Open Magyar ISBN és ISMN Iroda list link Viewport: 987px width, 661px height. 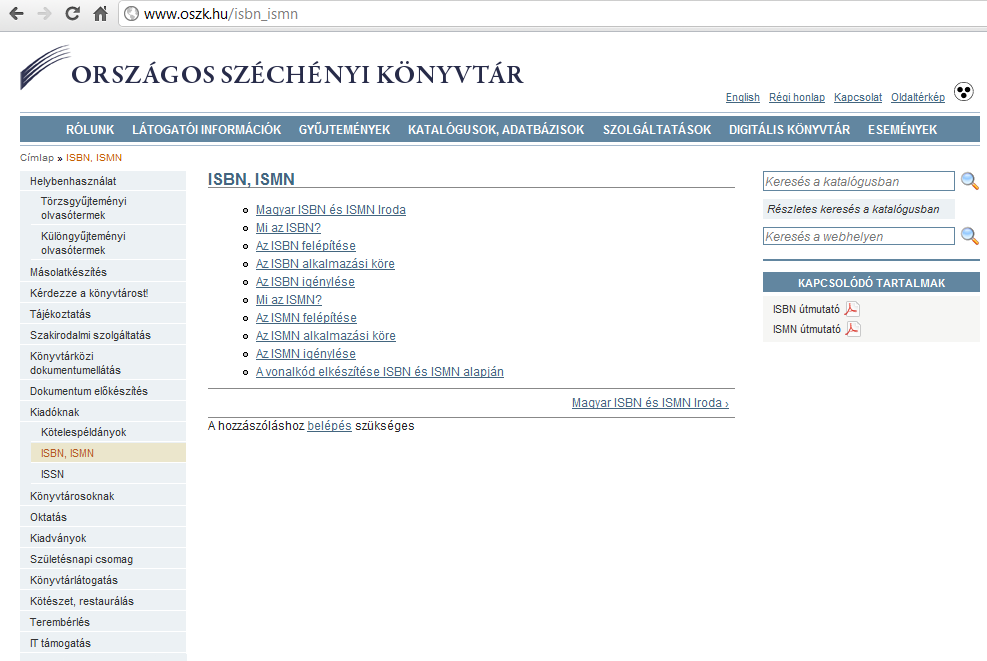pos(330,210)
